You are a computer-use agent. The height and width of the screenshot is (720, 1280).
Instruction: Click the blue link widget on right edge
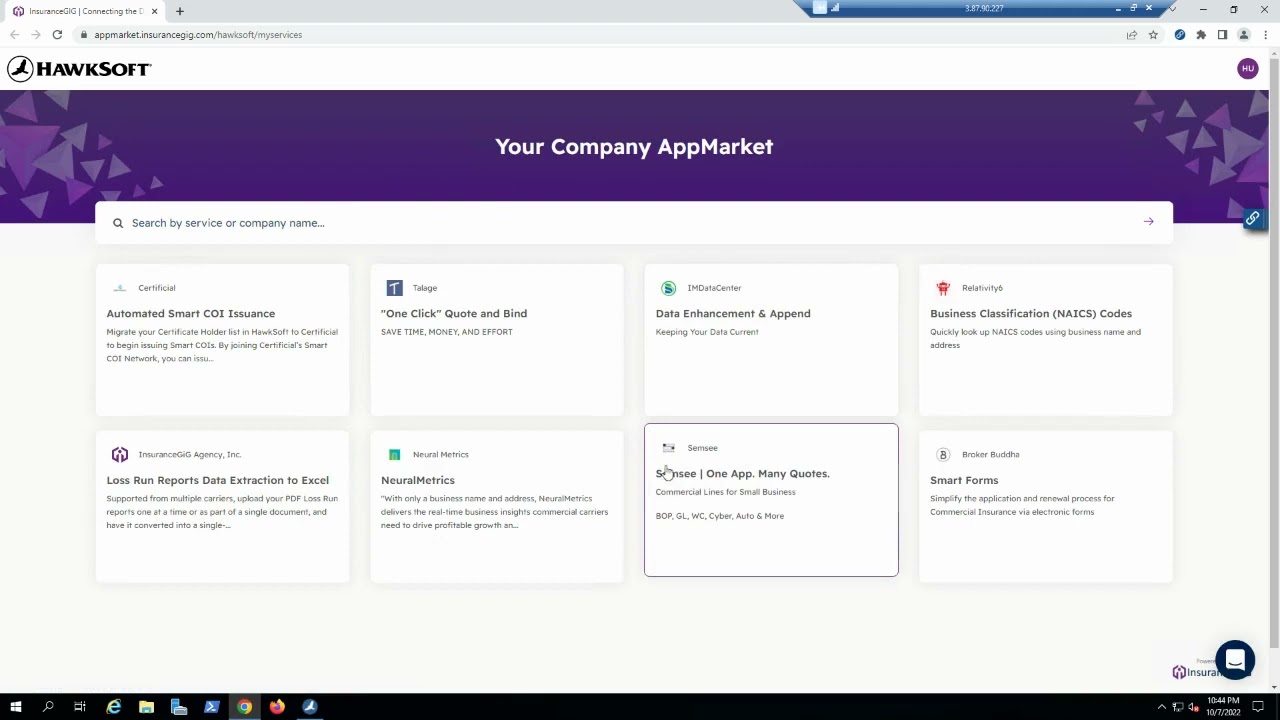[x=1252, y=218]
